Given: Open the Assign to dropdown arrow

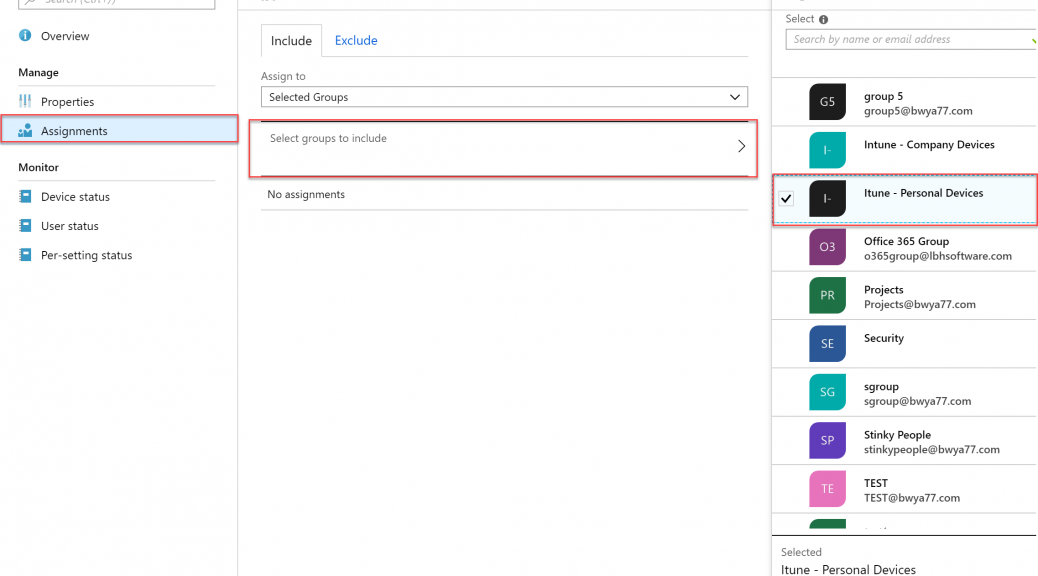Looking at the screenshot, I should pyautogui.click(x=735, y=97).
